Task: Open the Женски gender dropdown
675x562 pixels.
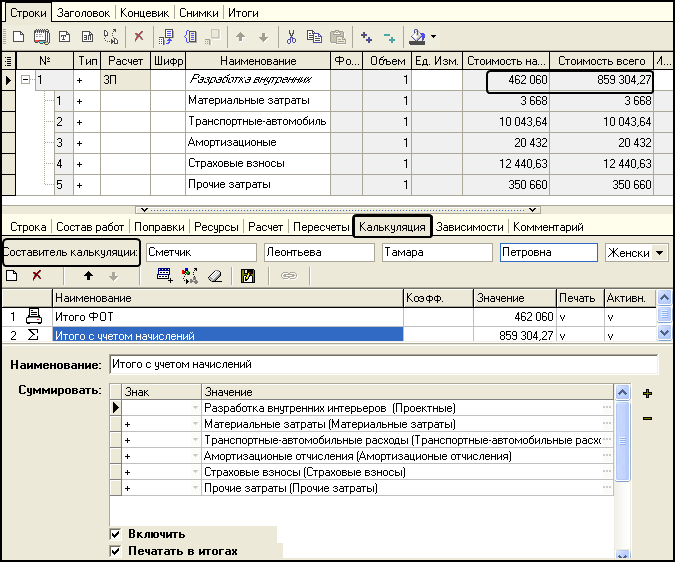Action: 660,253
